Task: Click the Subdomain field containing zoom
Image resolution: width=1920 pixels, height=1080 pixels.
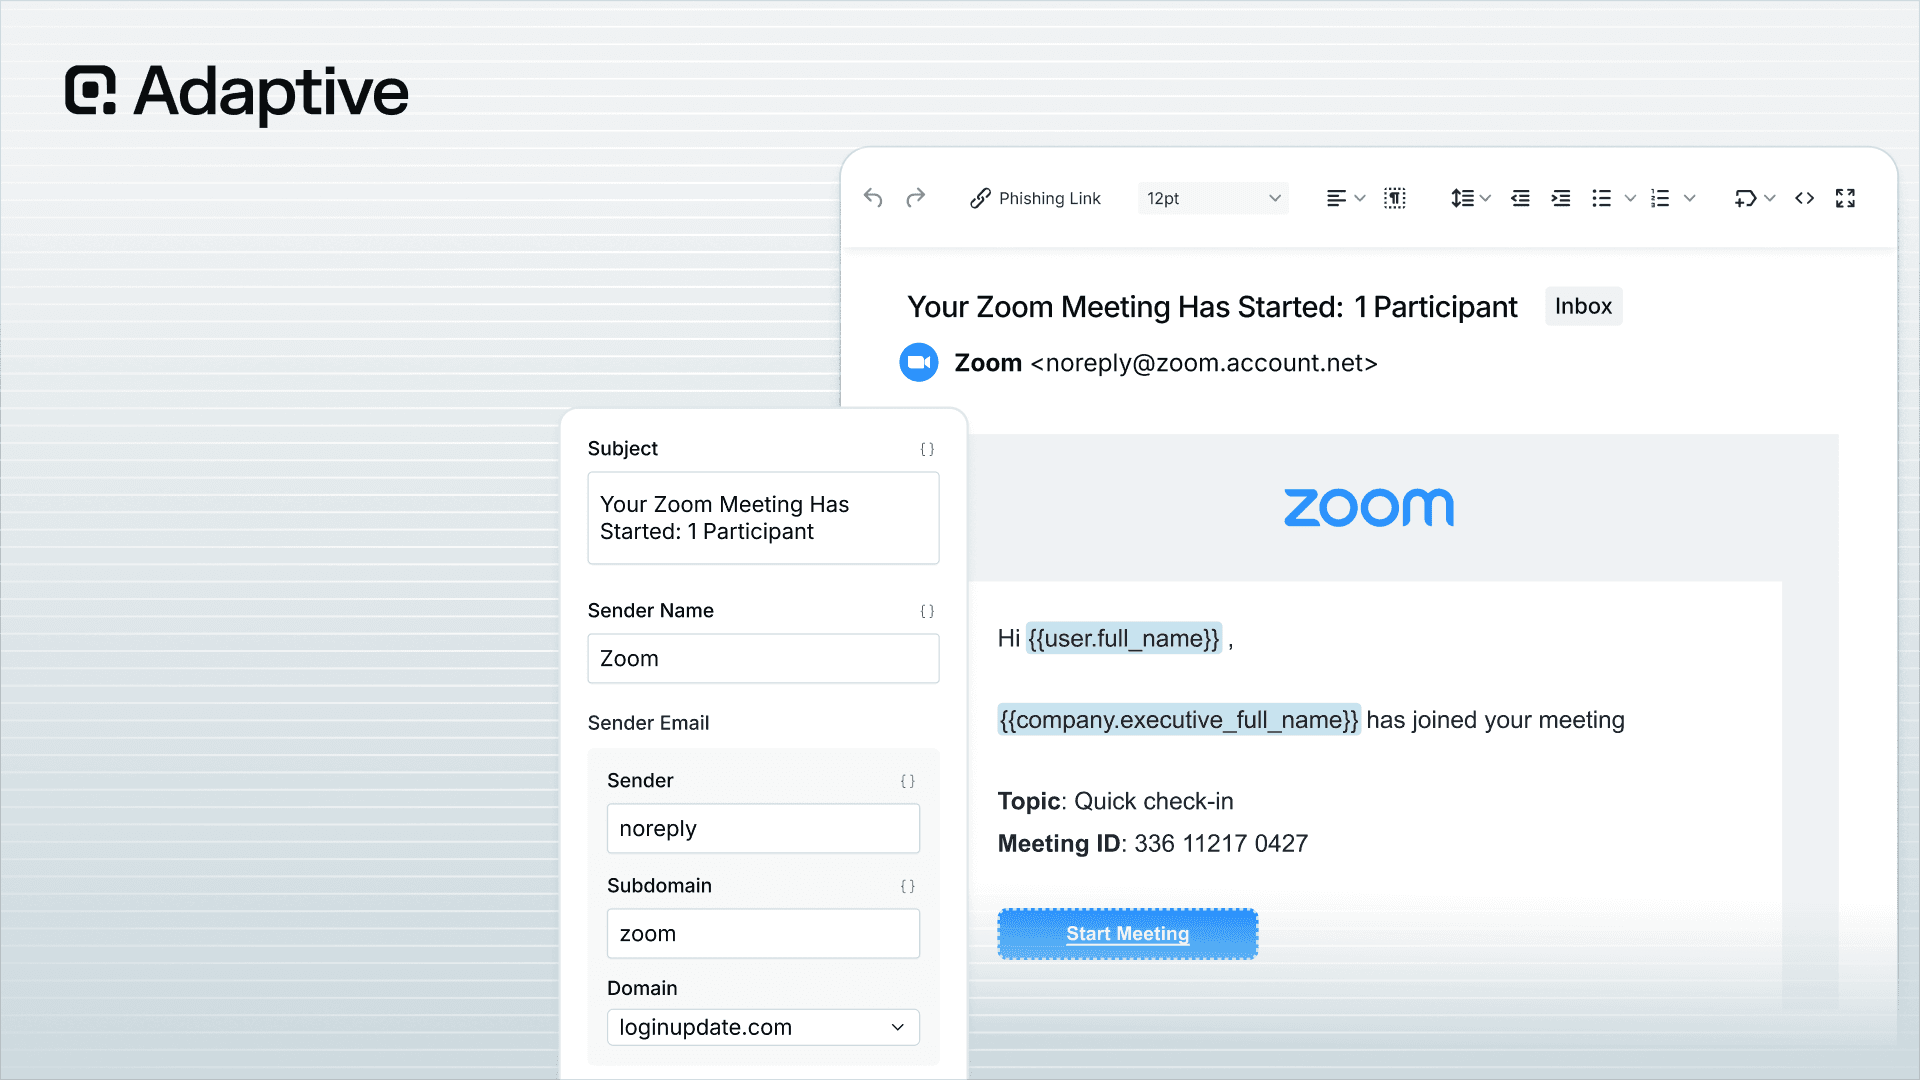Action: (x=763, y=933)
